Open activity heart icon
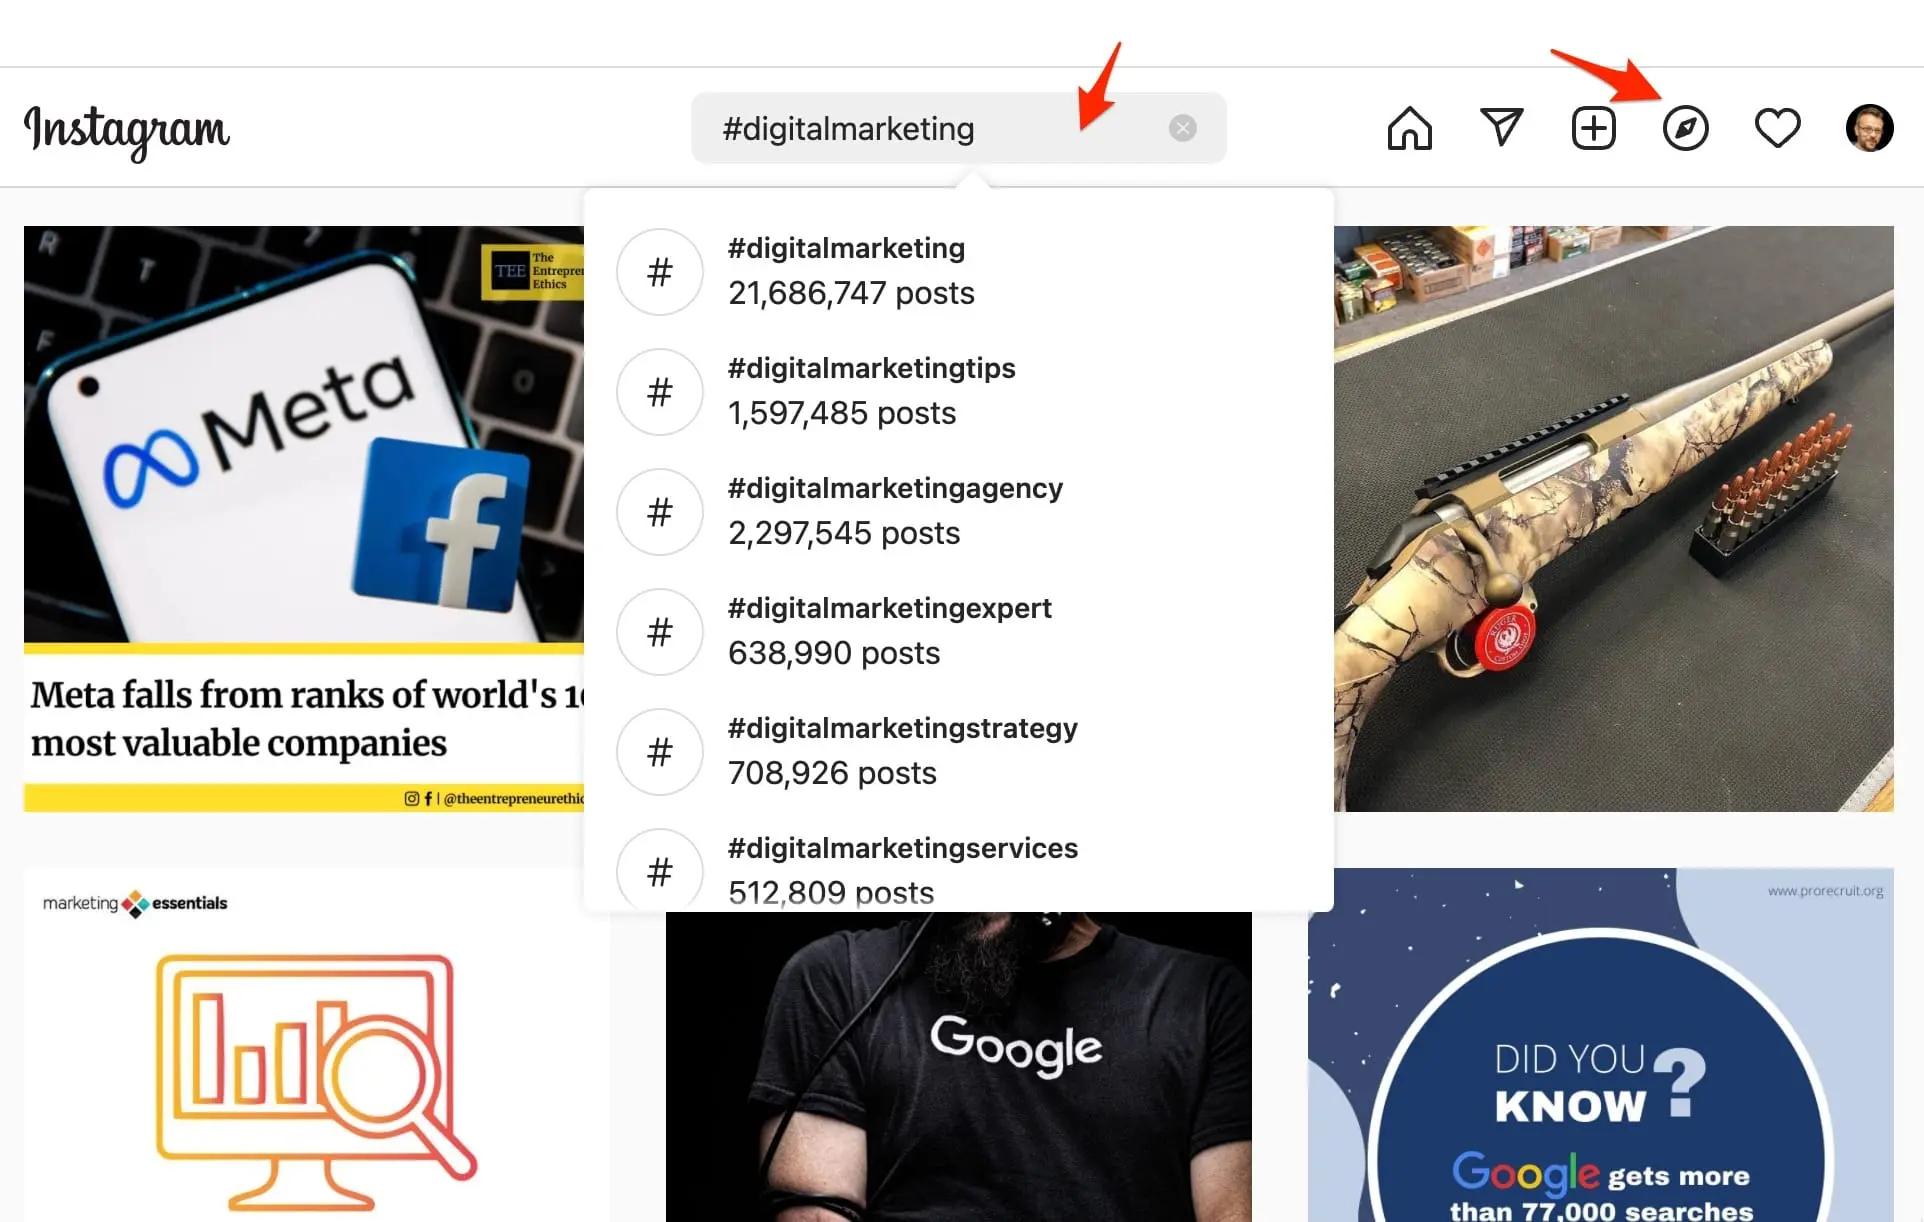 click(1777, 128)
